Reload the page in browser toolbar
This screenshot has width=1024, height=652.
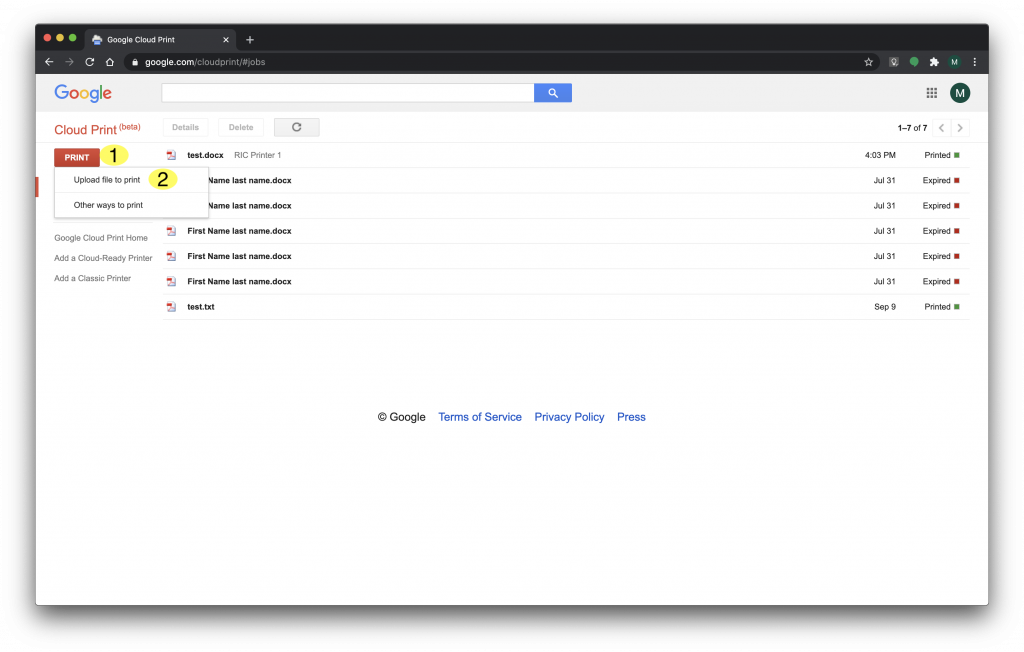[89, 62]
